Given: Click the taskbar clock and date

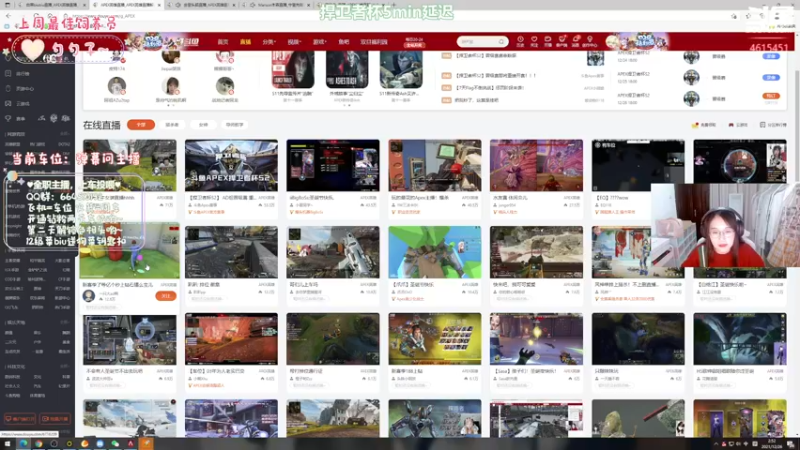Looking at the screenshot, I should [772, 444].
